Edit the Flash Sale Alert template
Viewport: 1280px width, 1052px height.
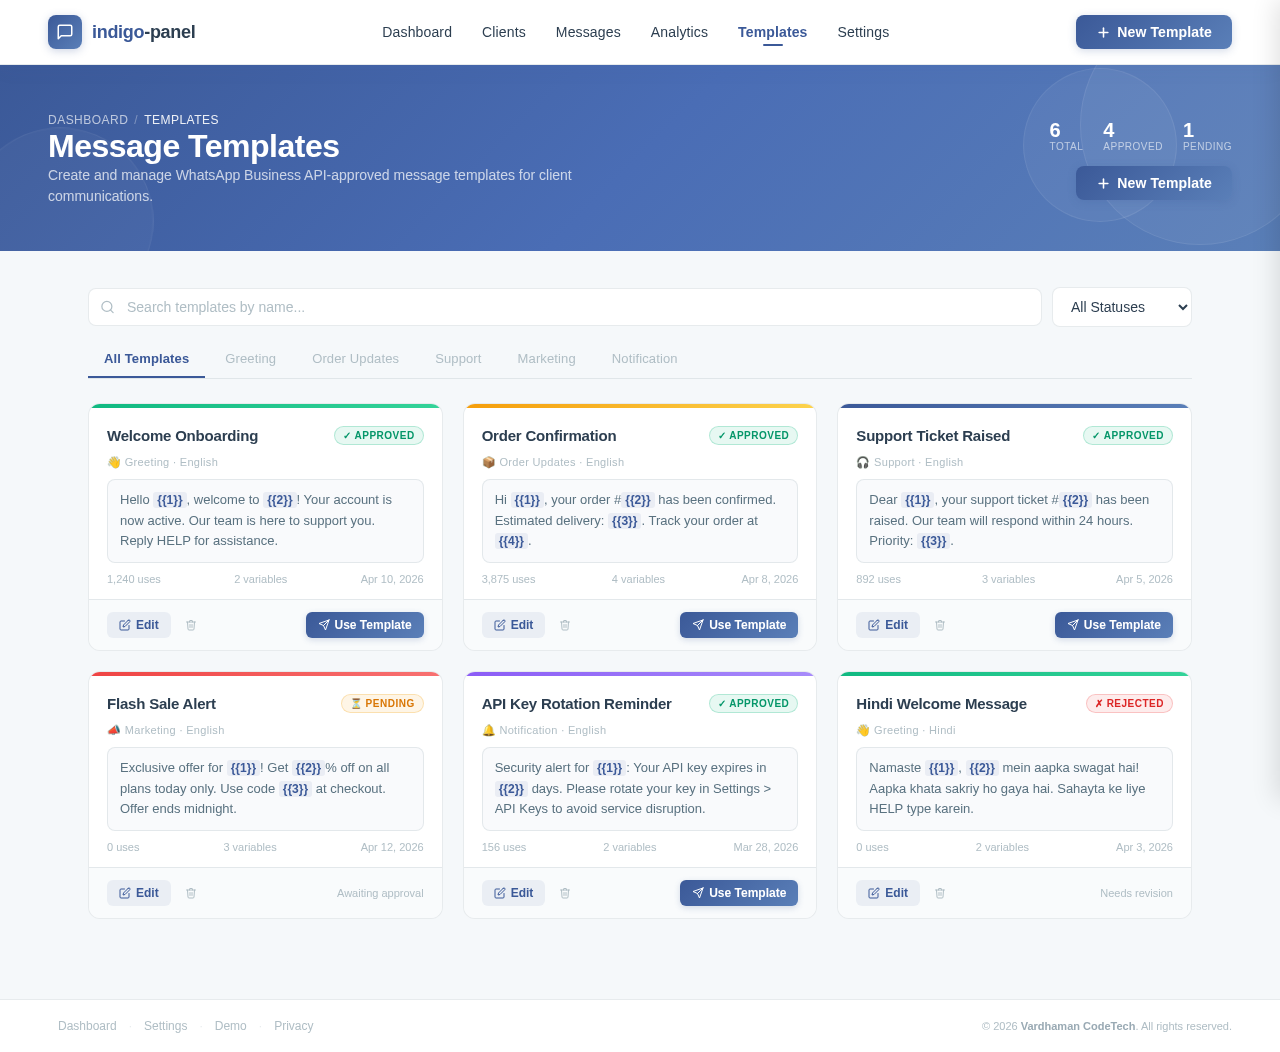(139, 893)
